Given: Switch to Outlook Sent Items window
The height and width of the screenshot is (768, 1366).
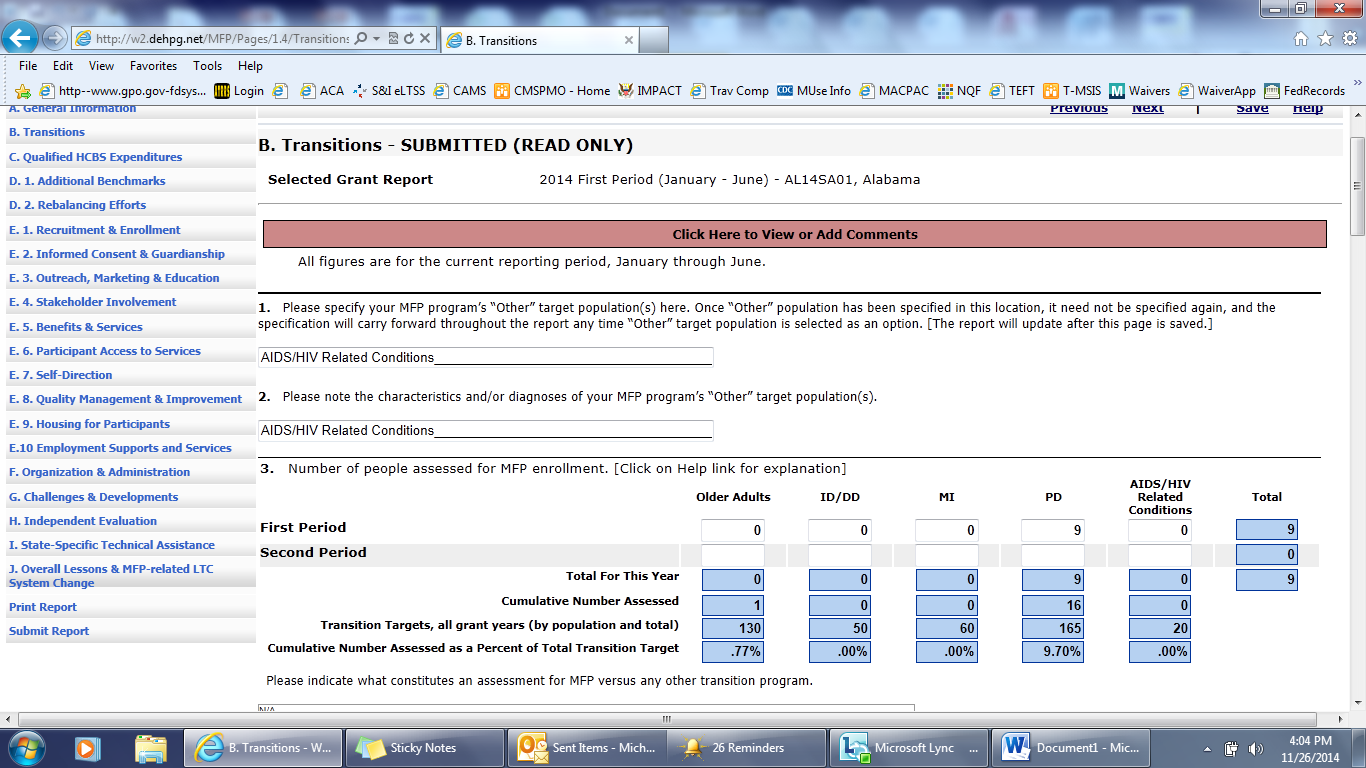Looking at the screenshot, I should [x=586, y=748].
